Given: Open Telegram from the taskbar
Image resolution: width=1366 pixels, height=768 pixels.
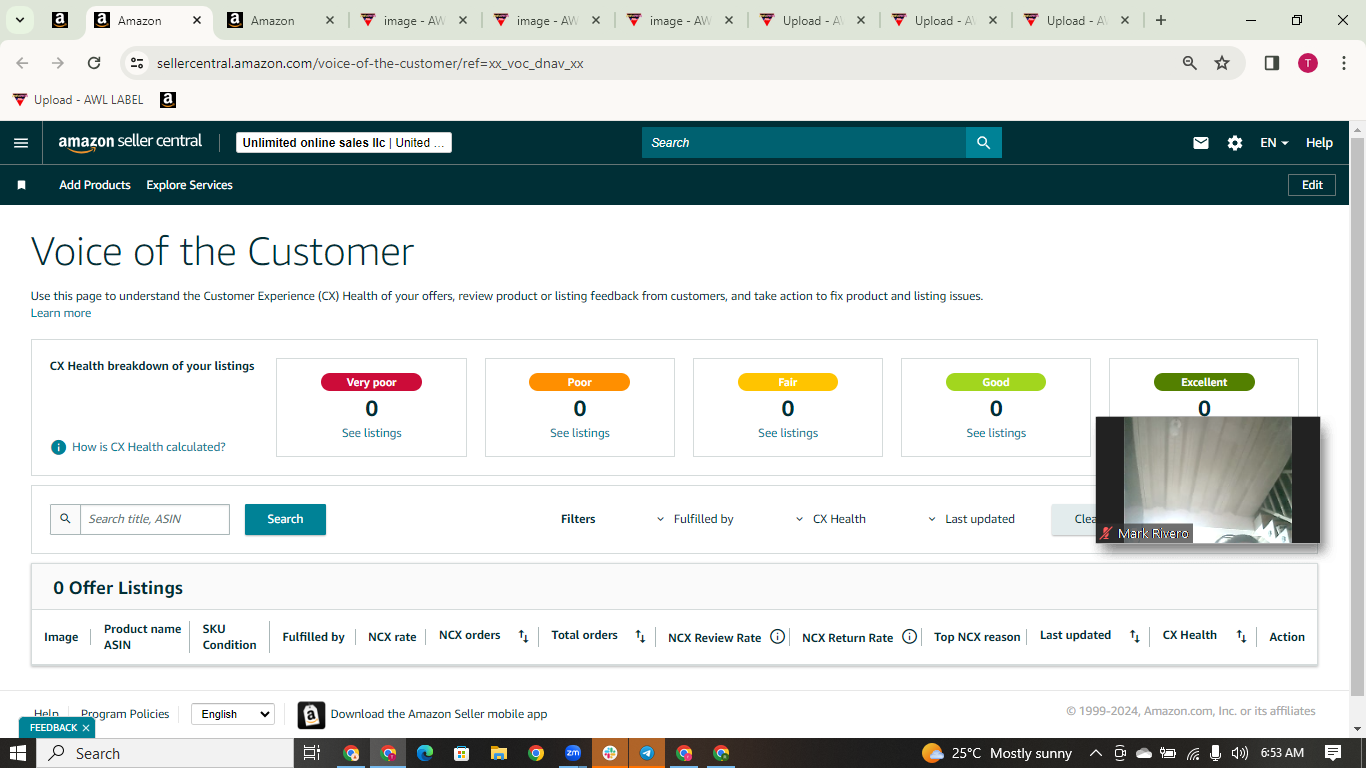Looking at the screenshot, I should pos(647,753).
